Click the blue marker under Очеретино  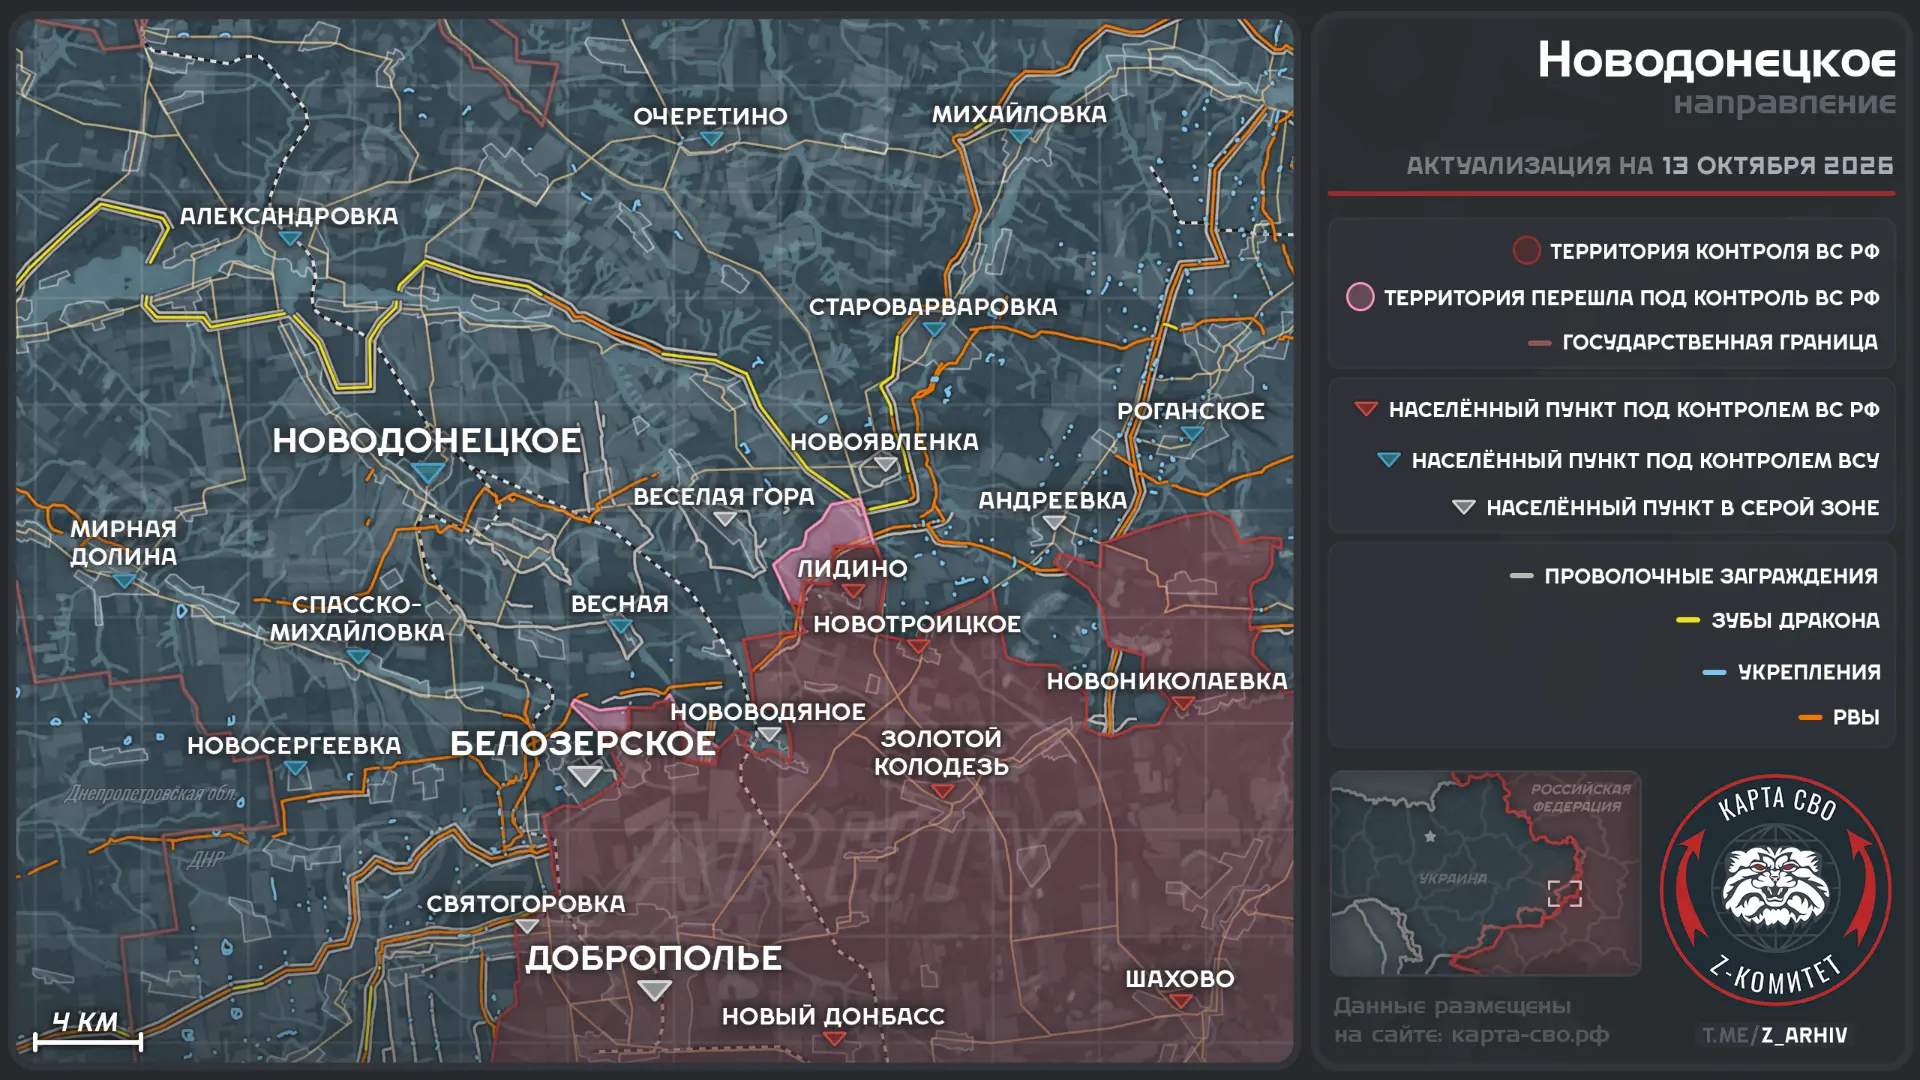click(711, 139)
